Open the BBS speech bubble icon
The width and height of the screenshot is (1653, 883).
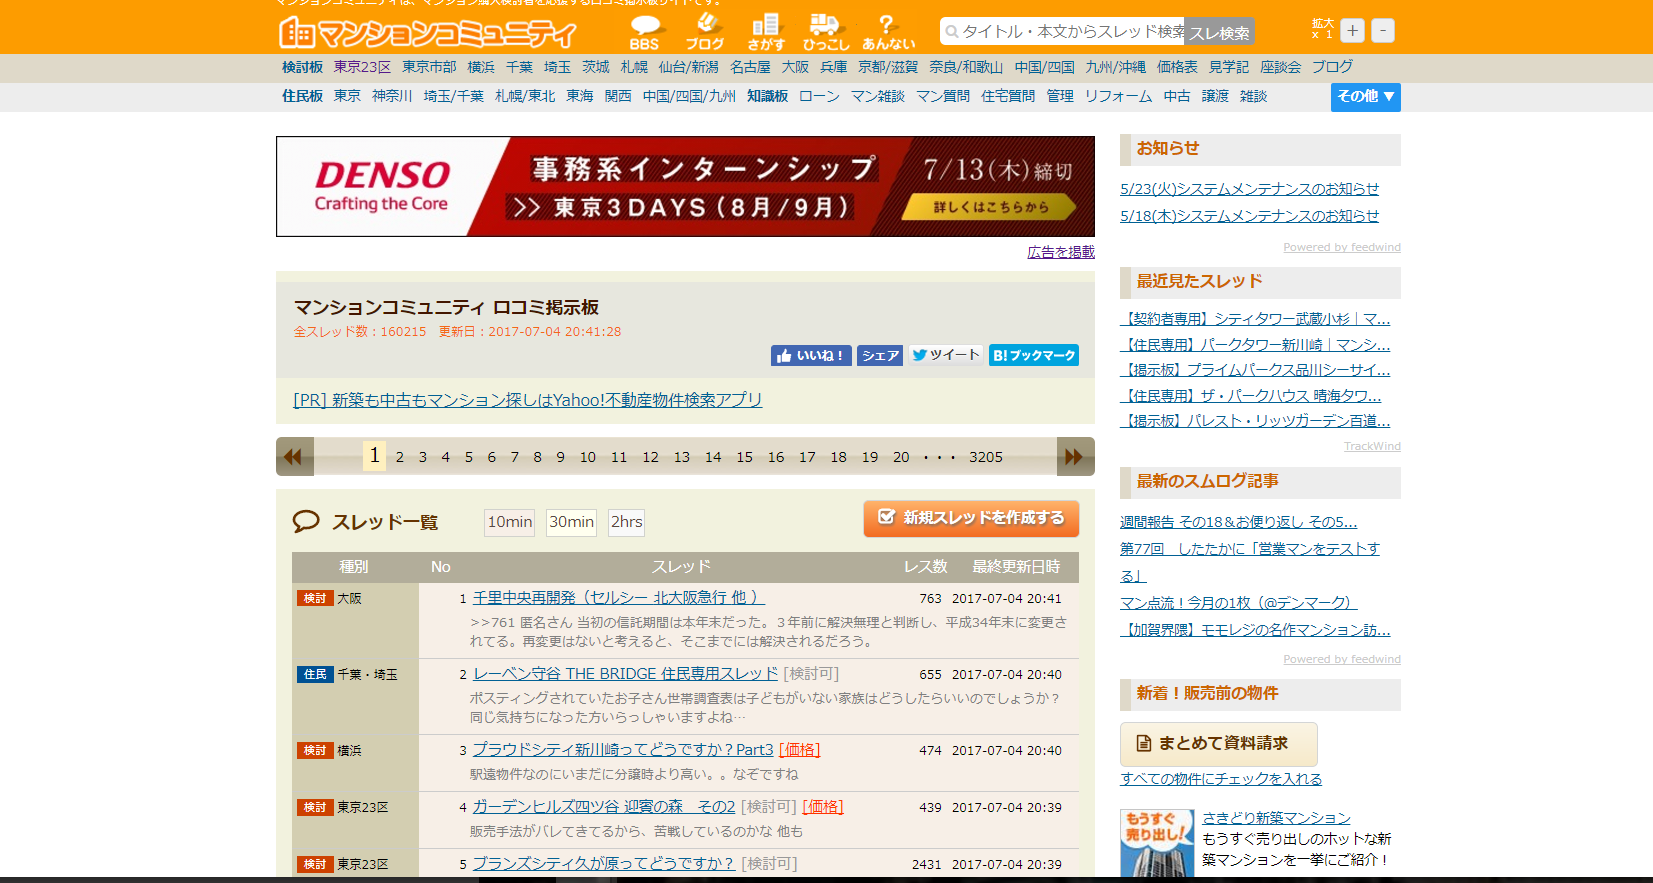pyautogui.click(x=645, y=31)
